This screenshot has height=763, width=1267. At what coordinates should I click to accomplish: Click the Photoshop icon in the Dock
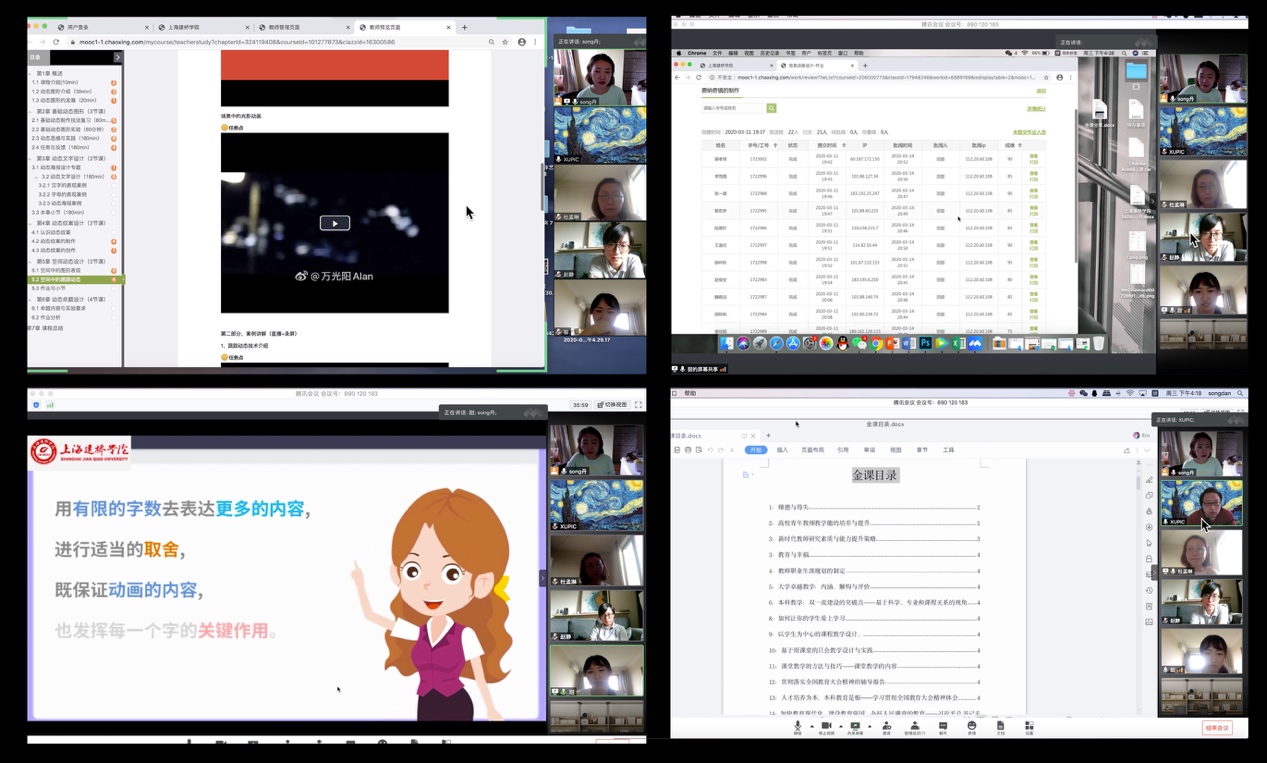click(925, 344)
